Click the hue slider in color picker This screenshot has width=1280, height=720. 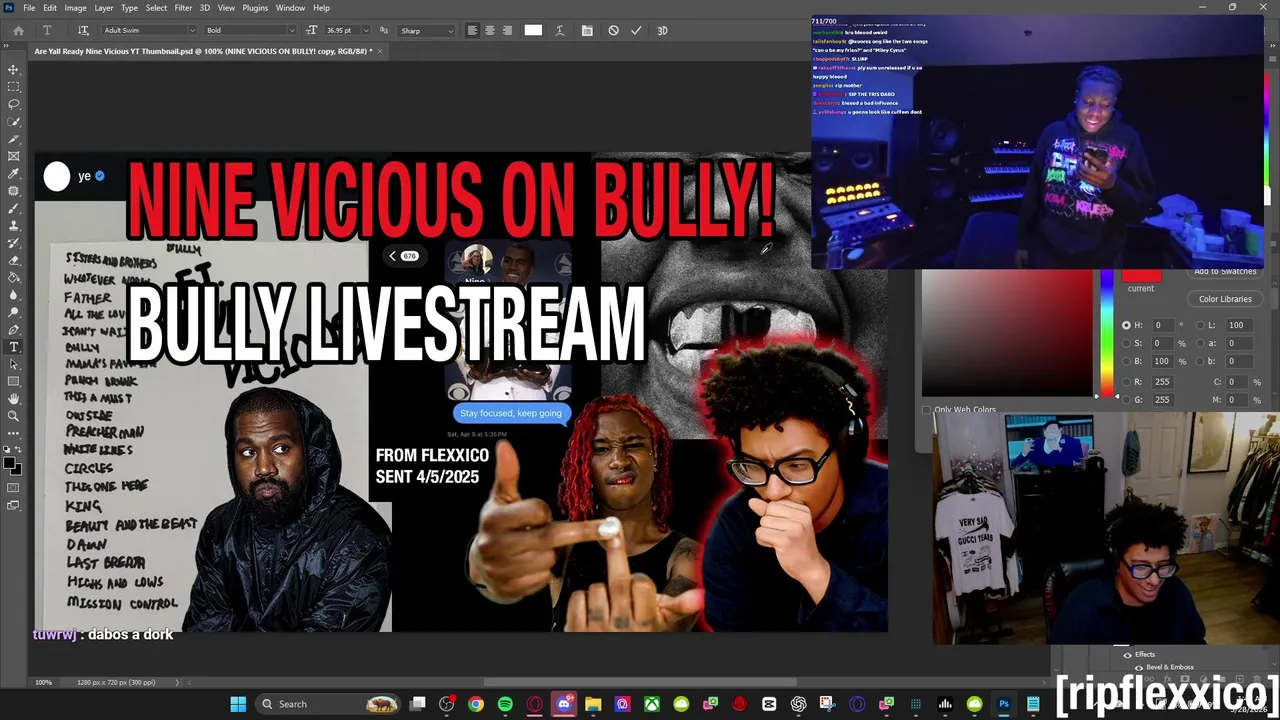(1107, 333)
